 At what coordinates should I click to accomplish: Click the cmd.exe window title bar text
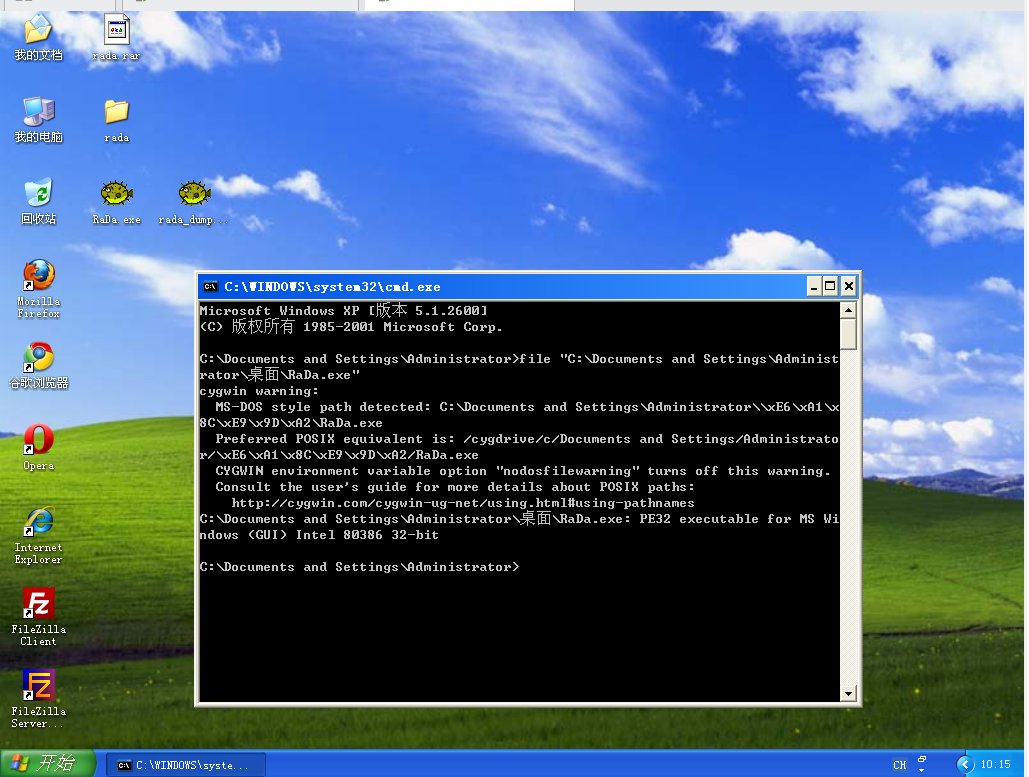tap(332, 287)
